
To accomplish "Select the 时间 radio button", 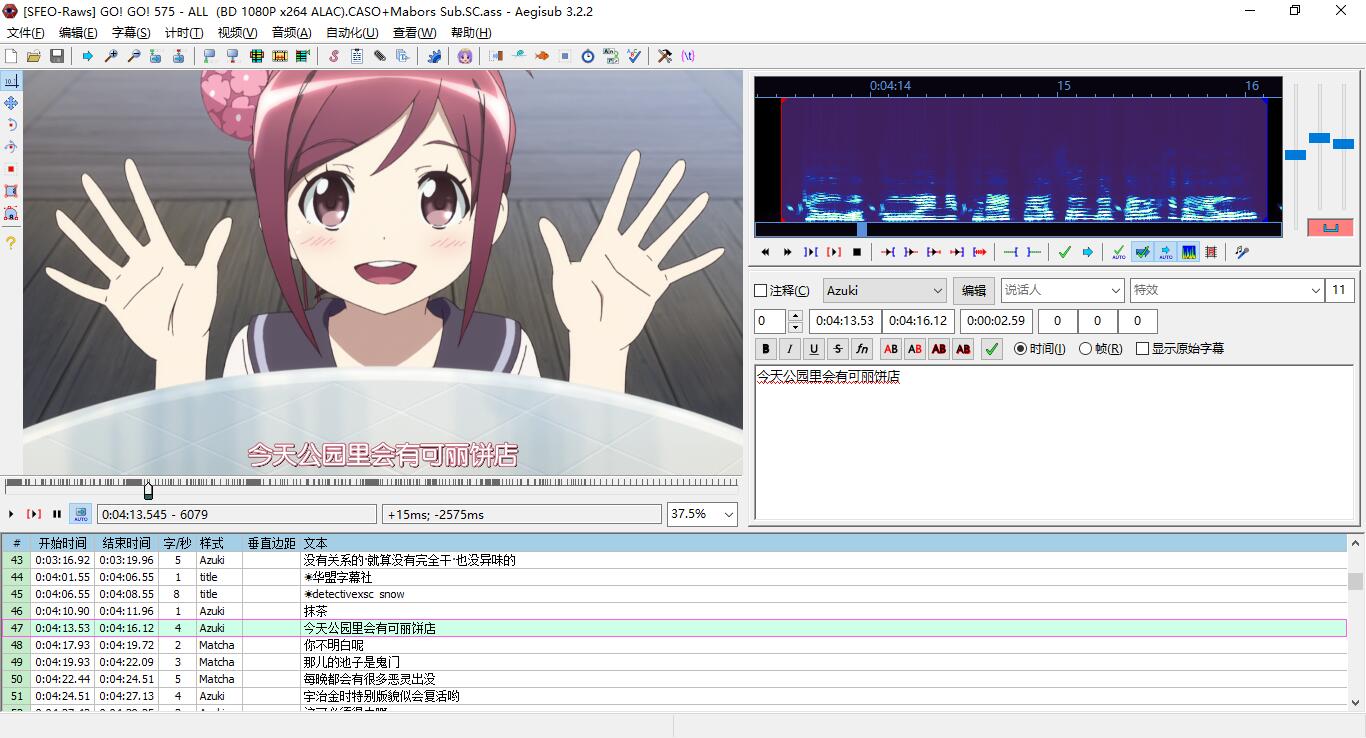I will coord(1020,349).
